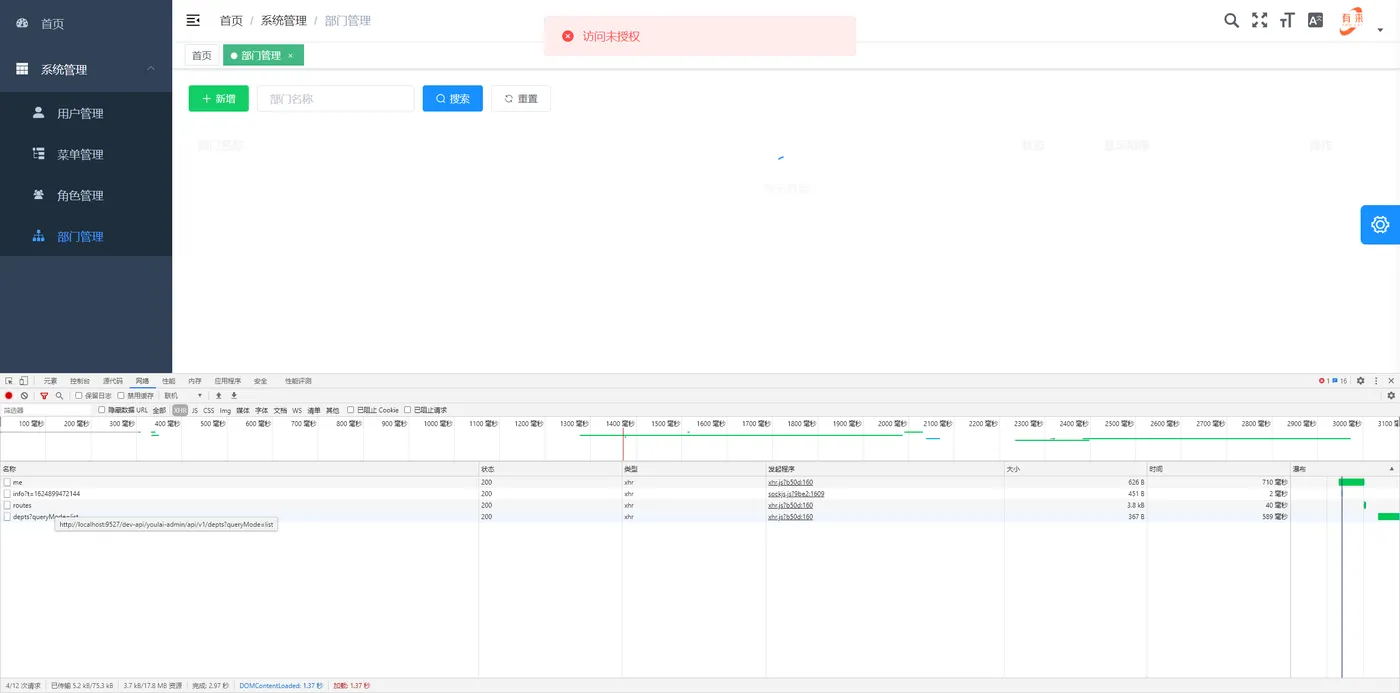Stop network recording with red record icon
Image resolution: width=1400 pixels, height=693 pixels.
(9, 395)
